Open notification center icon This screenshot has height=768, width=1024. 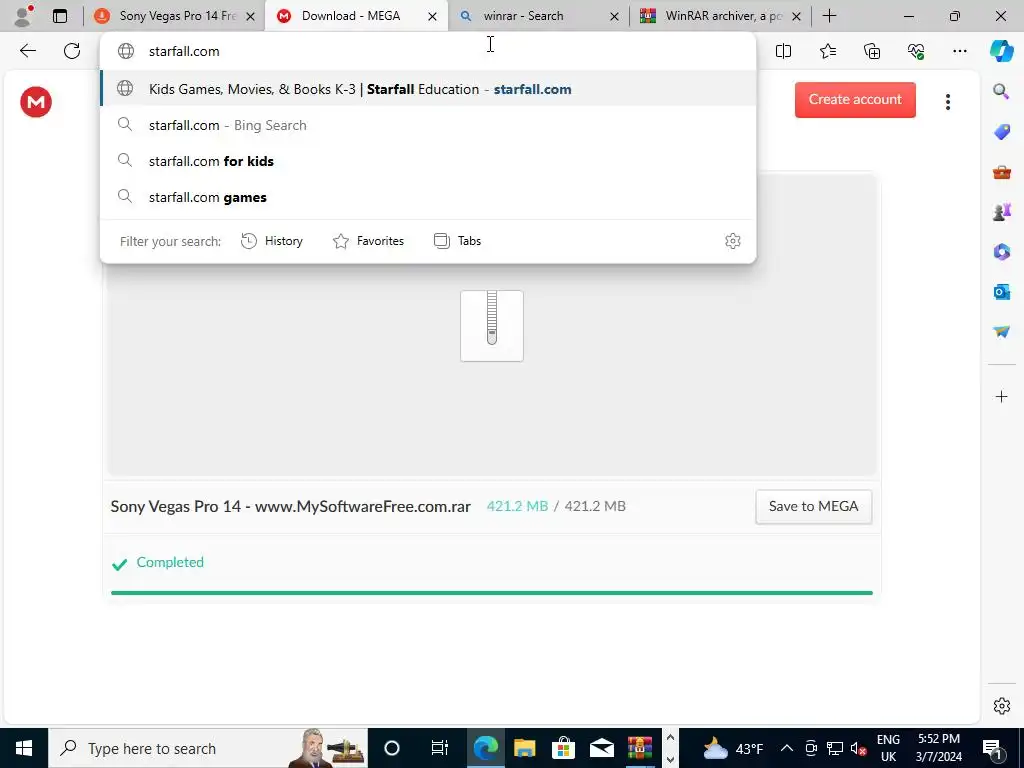click(992, 748)
